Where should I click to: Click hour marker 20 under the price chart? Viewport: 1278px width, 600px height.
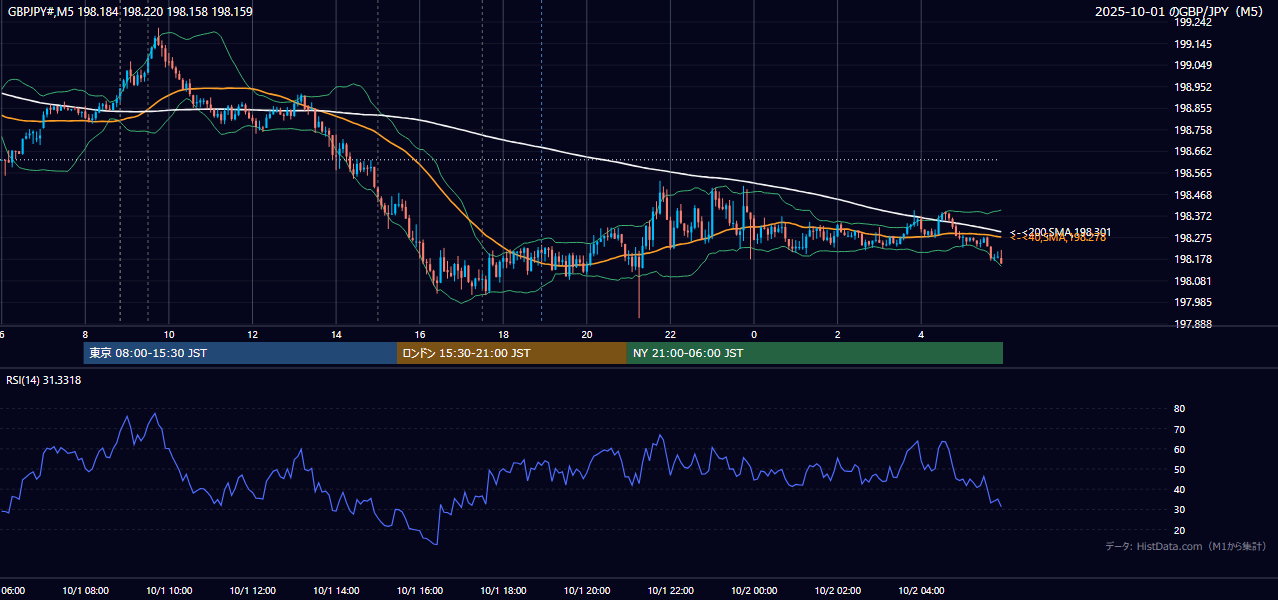coord(587,334)
